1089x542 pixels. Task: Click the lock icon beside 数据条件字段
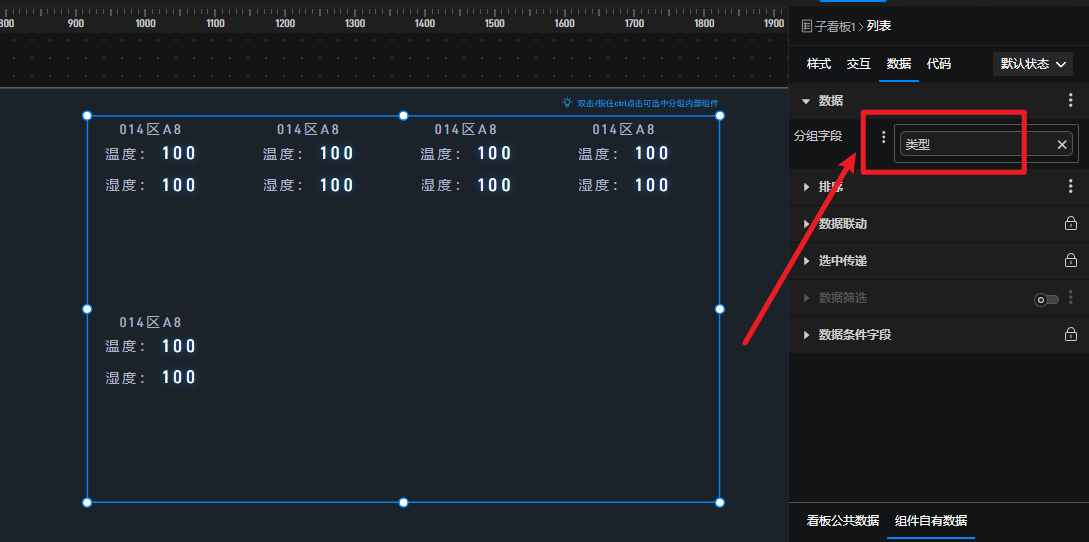(1070, 334)
